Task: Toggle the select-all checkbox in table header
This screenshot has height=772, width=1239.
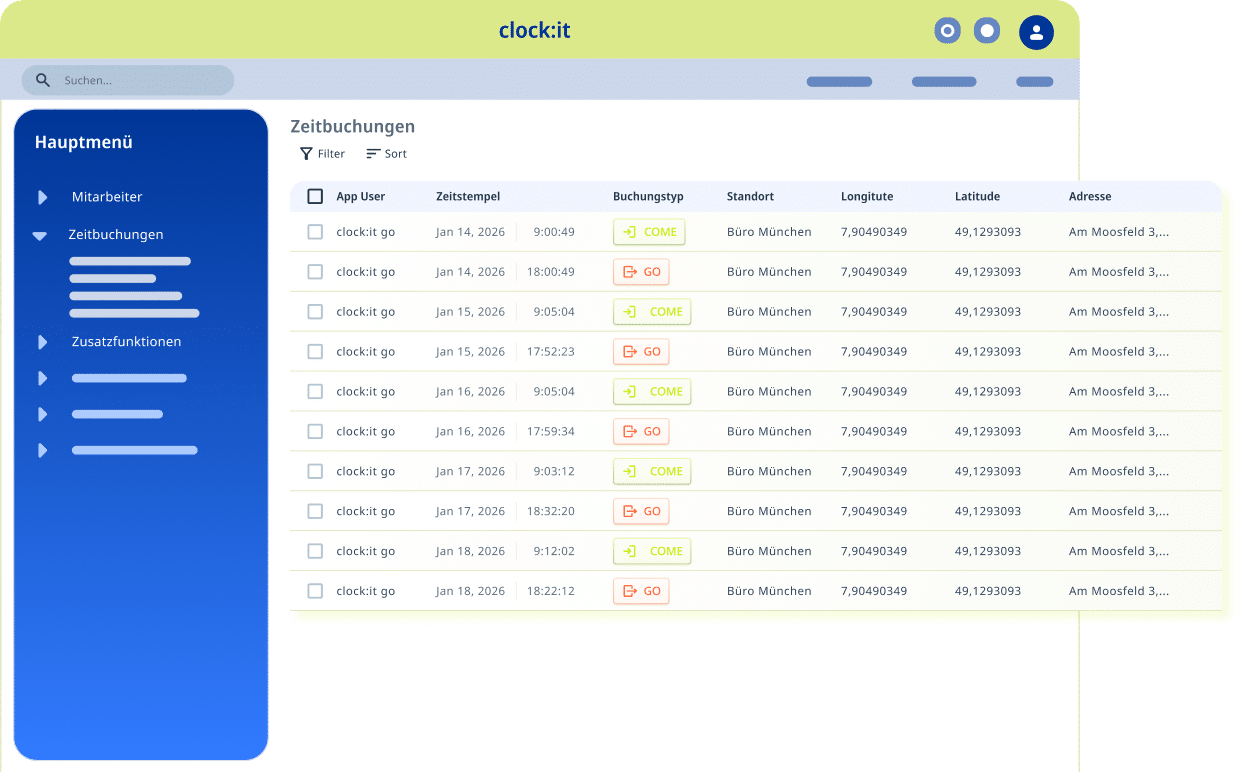Action: click(315, 196)
